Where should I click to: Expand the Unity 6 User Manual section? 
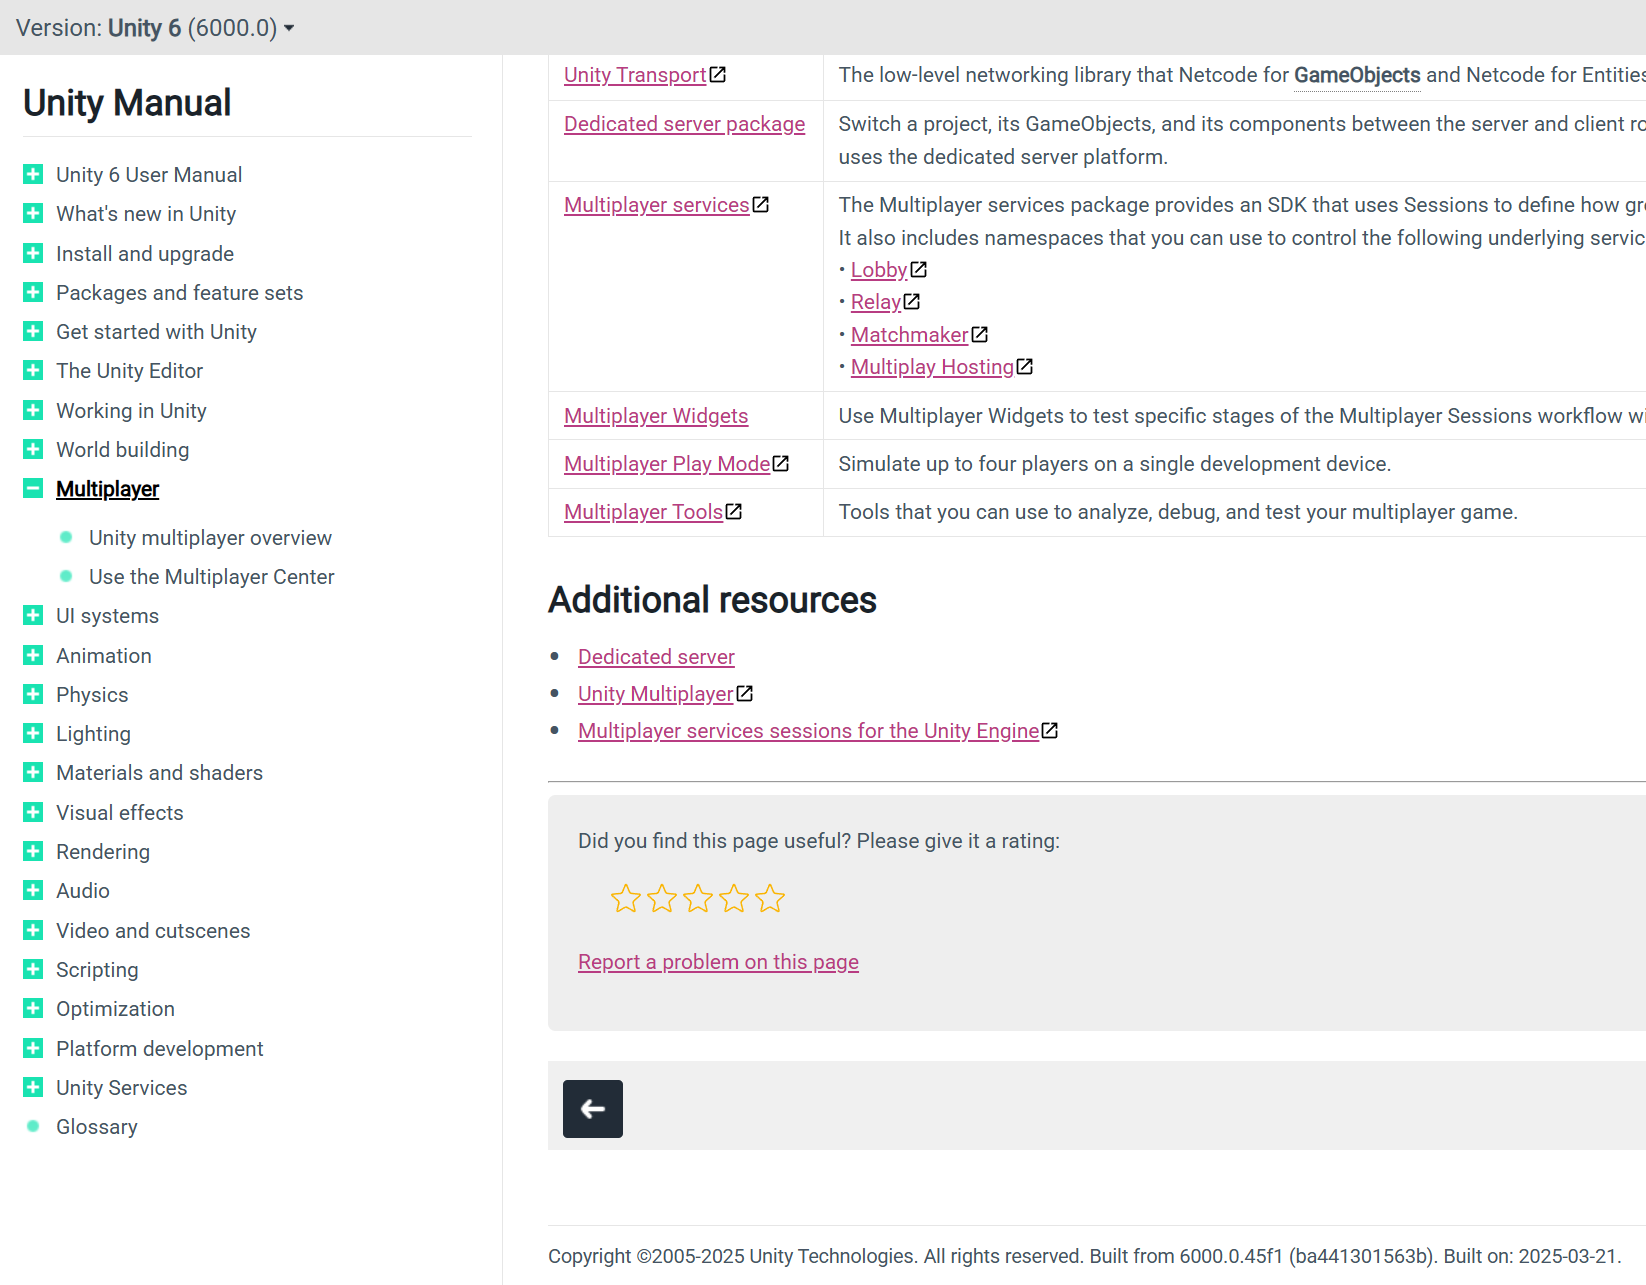click(x=33, y=174)
